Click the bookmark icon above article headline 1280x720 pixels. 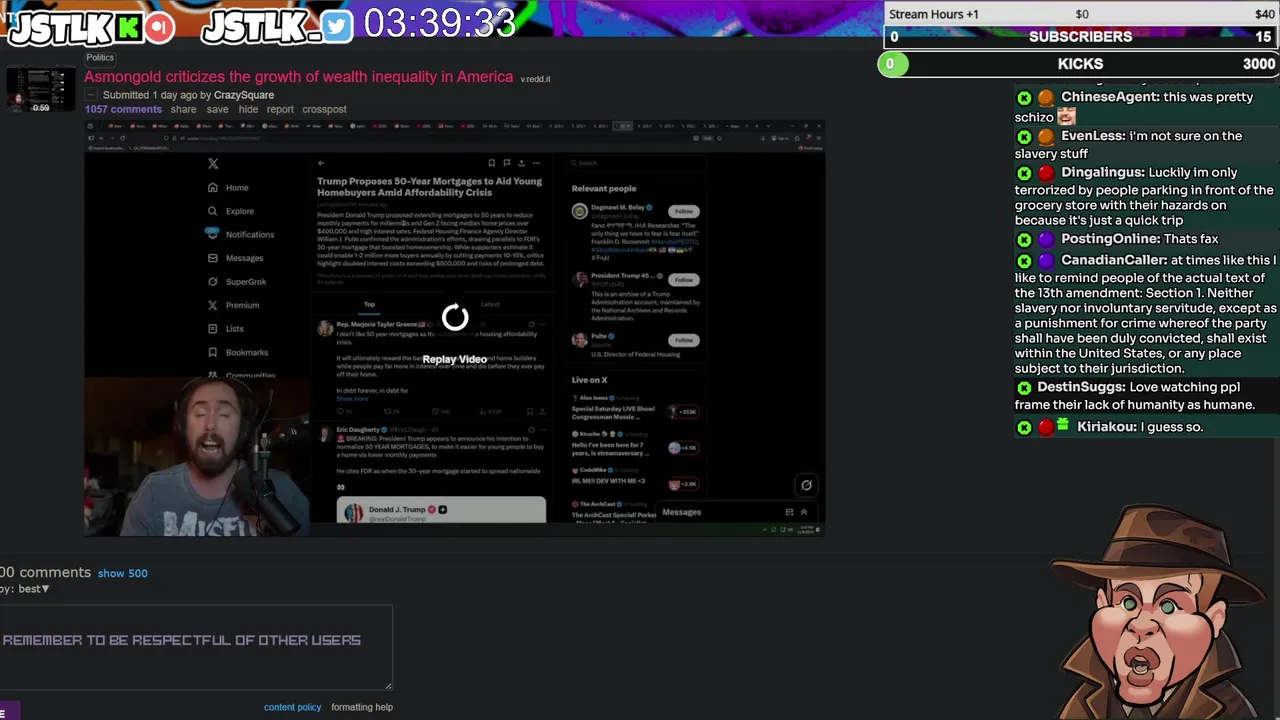[x=491, y=163]
